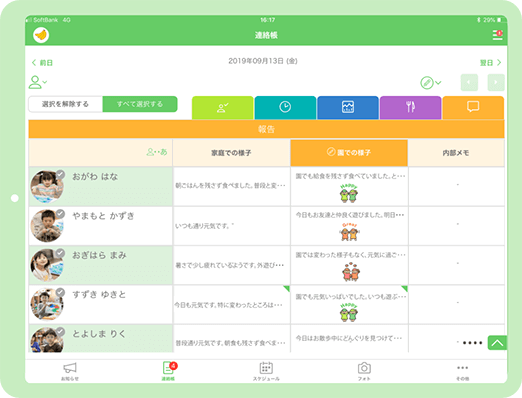522x398 pixels.
Task: Open the hamburger menu with notification badge
Action: (x=498, y=35)
